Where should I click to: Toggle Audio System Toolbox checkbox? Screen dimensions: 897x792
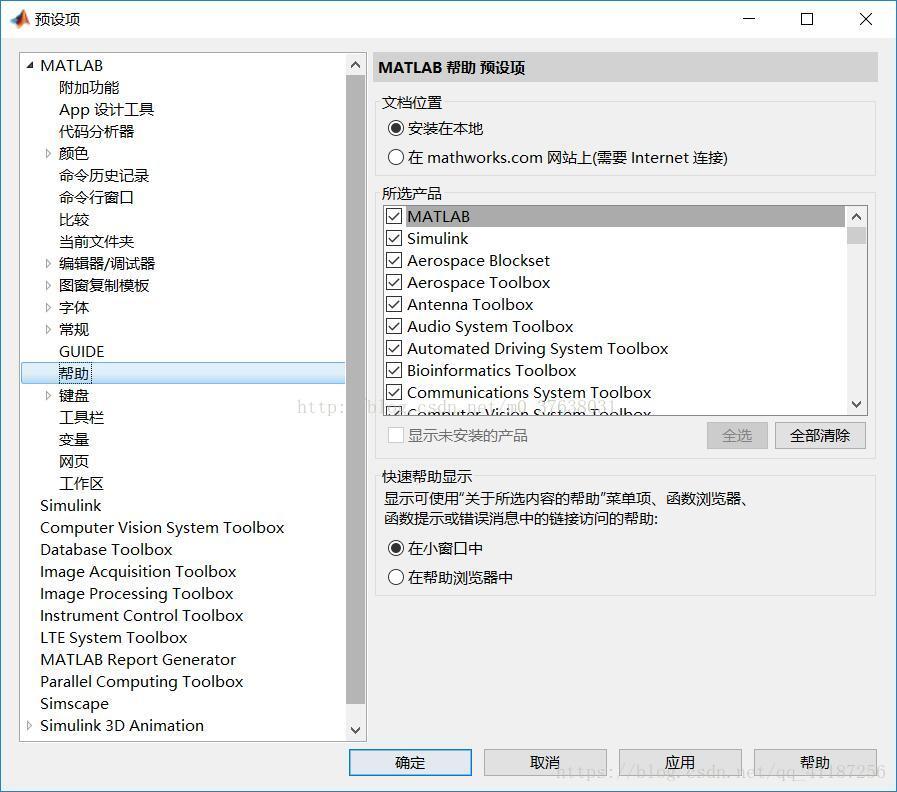[x=394, y=326]
